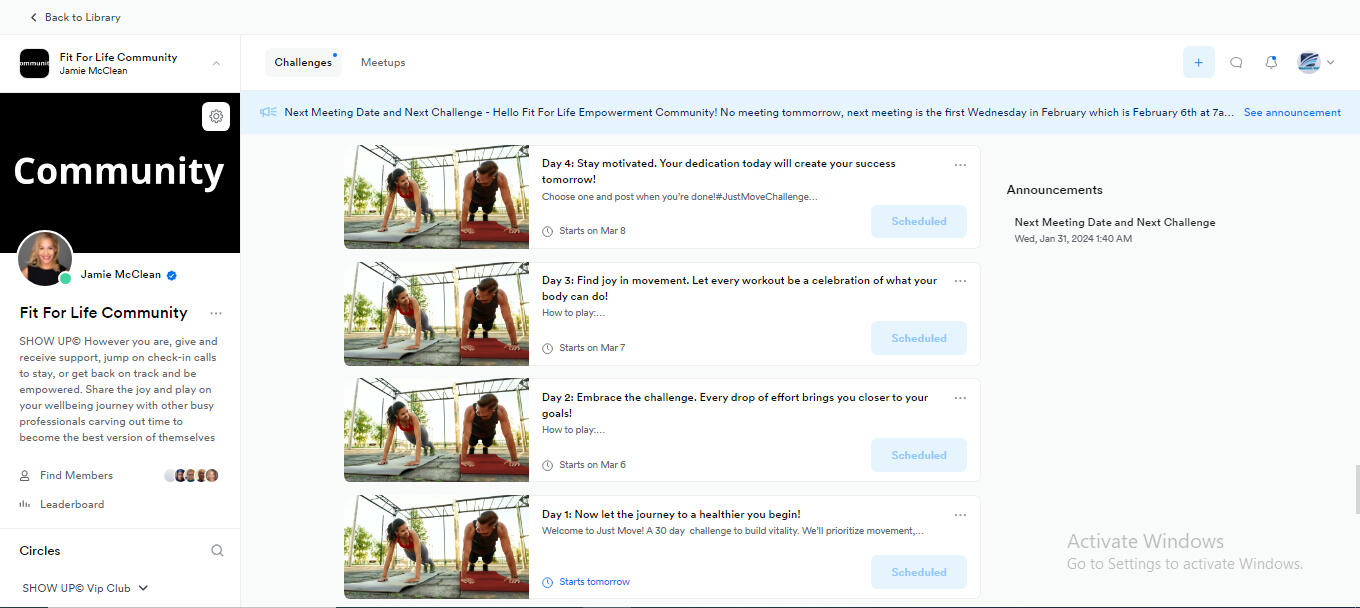This screenshot has width=1360, height=608.
Task: Click the Scheduled button for Day 3 challenge
Action: 918,338
